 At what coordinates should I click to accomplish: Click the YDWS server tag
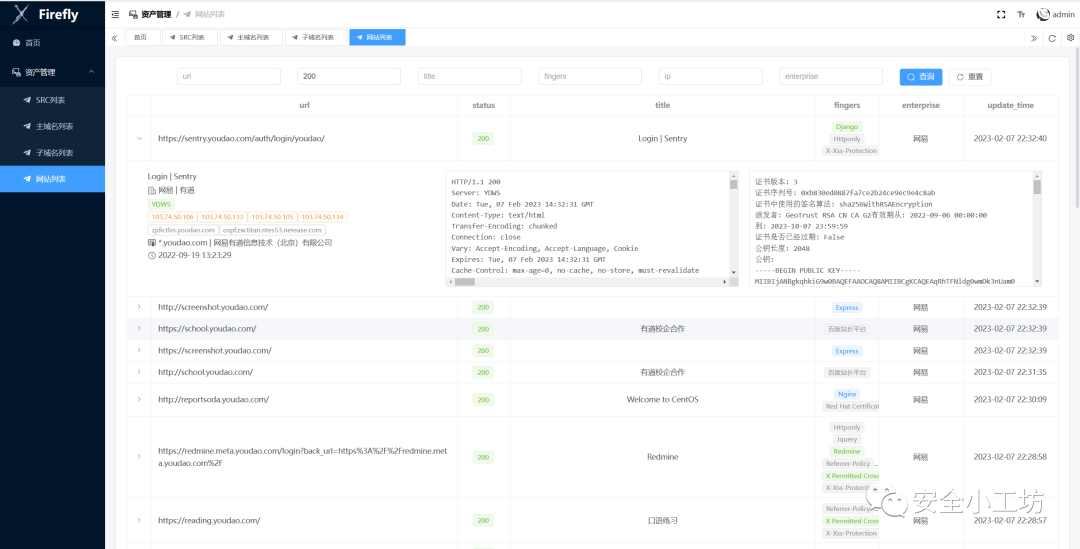click(x=163, y=205)
